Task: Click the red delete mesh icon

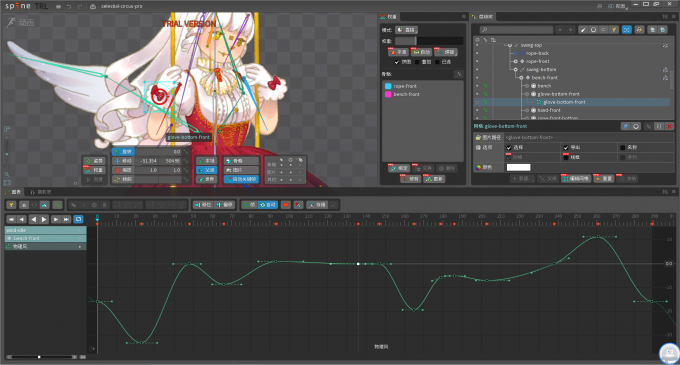Action: [669, 126]
